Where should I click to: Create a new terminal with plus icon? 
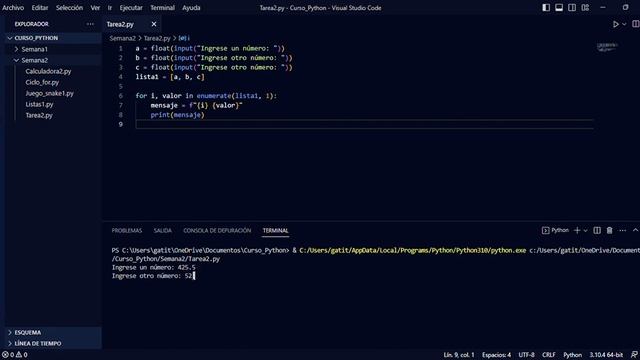[x=577, y=231]
